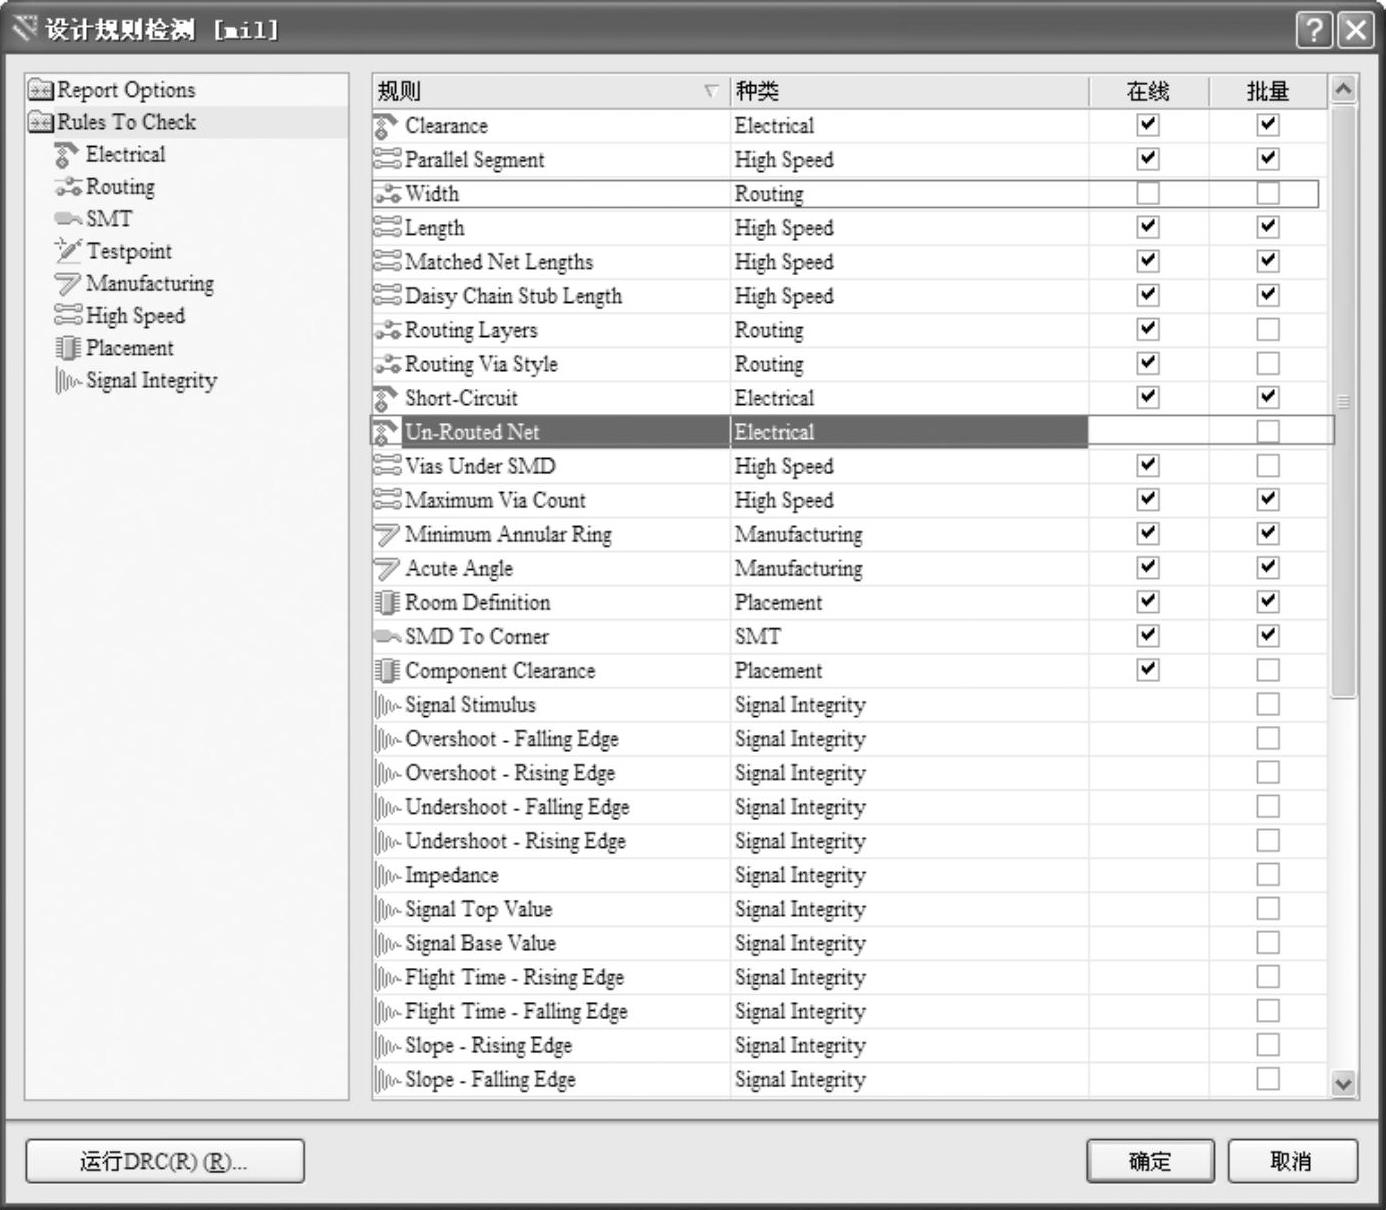Click the Room Definition rule icon
Screen dimensions: 1386x1210
pyautogui.click(x=387, y=603)
